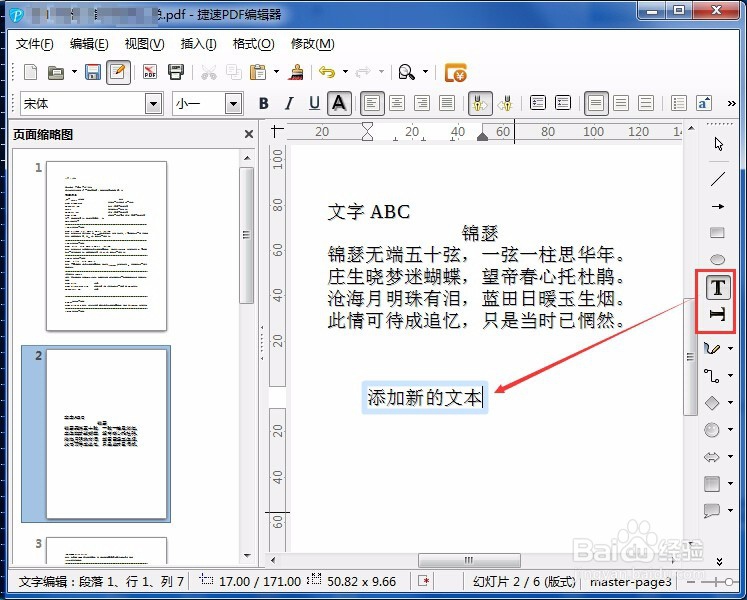Open dropdown arrow beside find magnifier
Screen dimensions: 747x600
[425, 72]
